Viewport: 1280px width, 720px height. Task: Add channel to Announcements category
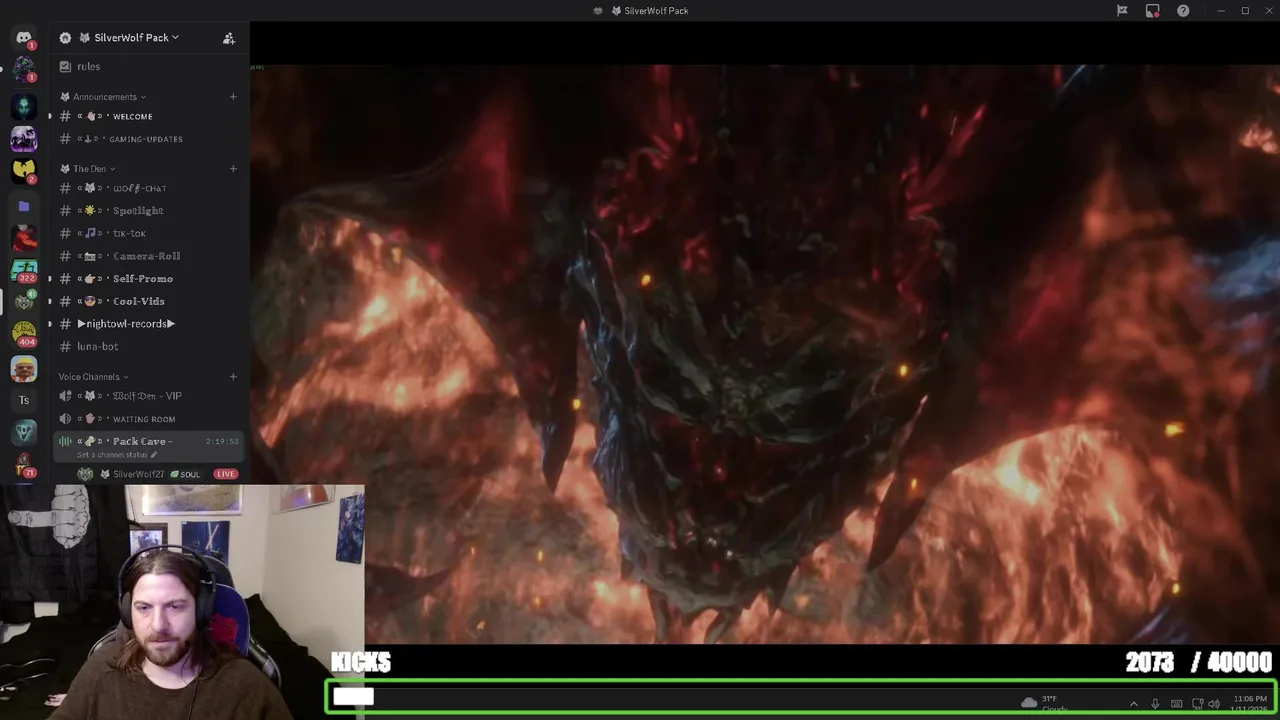[233, 97]
